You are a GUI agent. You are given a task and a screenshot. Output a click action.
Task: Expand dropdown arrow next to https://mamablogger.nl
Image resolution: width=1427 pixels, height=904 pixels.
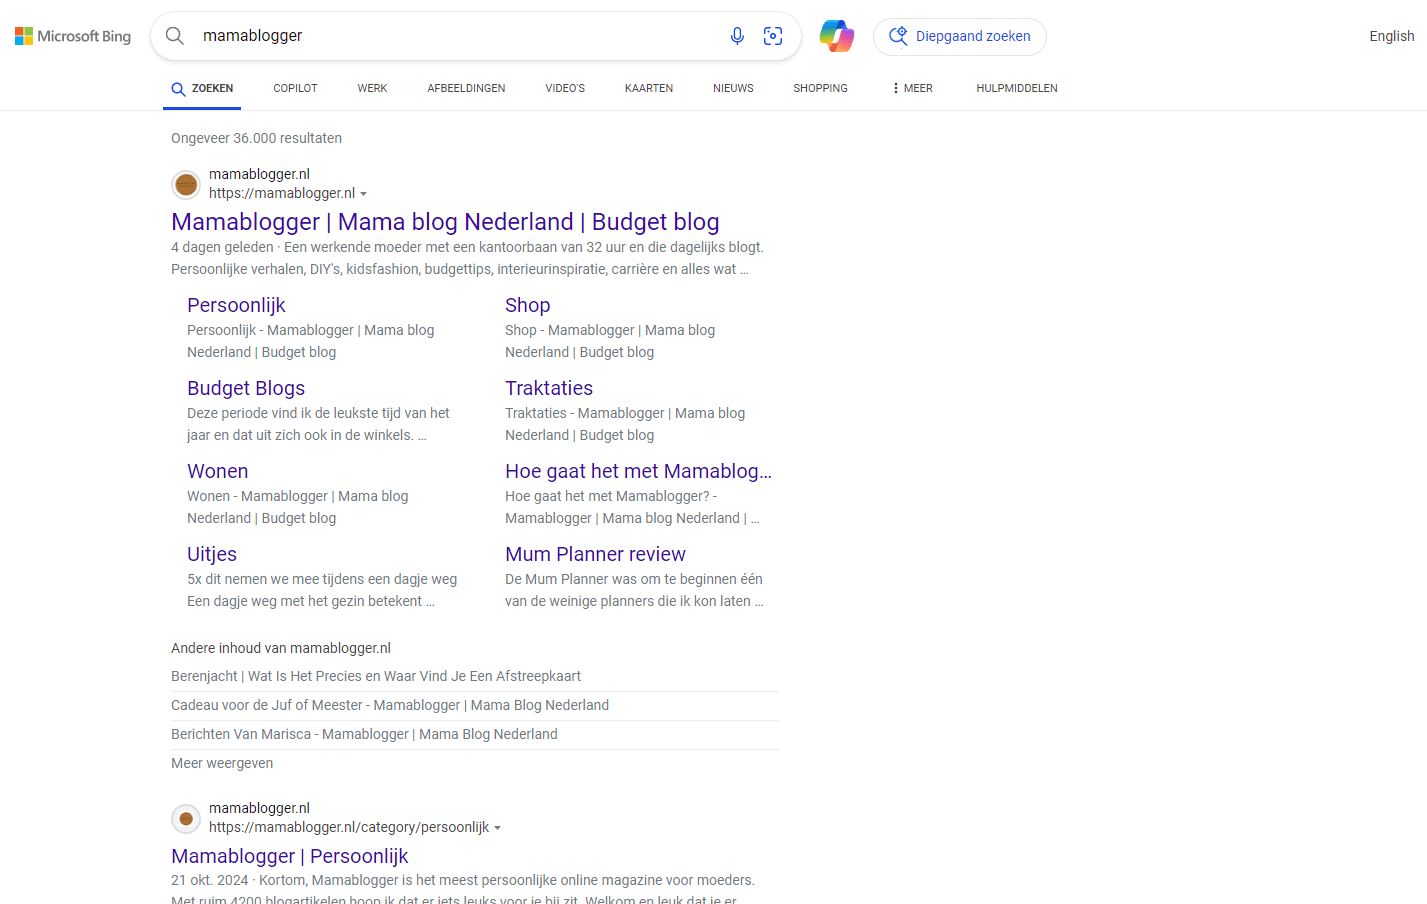coord(364,194)
